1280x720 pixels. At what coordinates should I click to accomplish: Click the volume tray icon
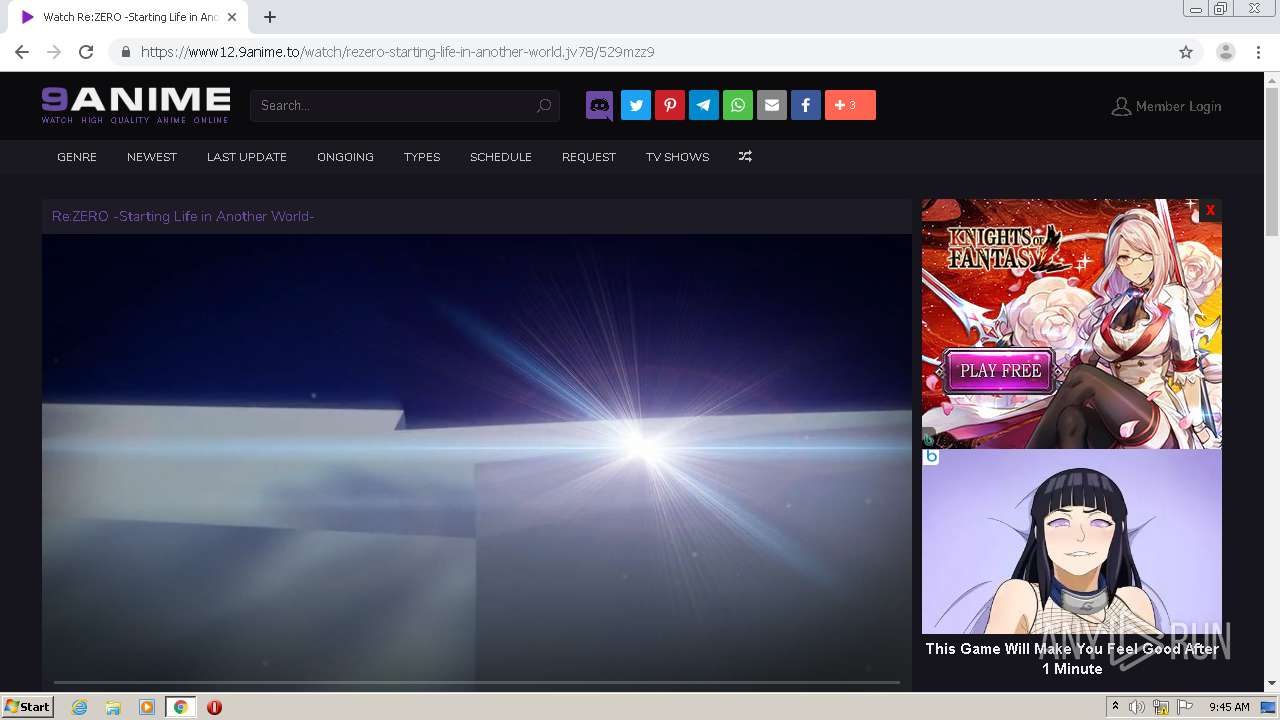[1137, 707]
